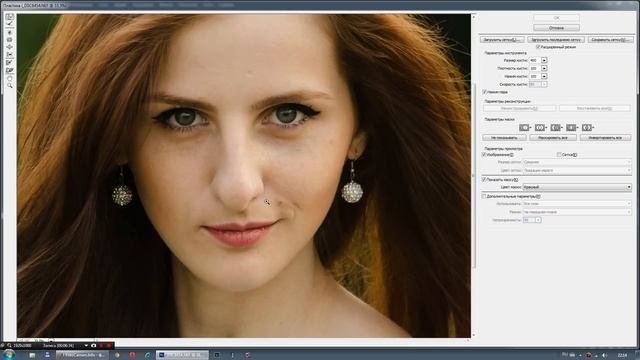
Task: Click the mask None (Не показывать) button
Action: [504, 138]
